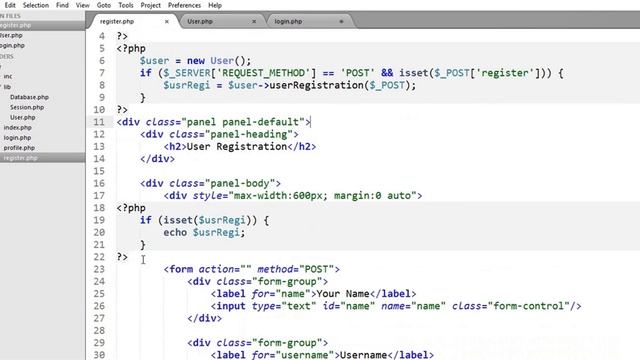Click the 'Username' label on line 30
The height and width of the screenshot is (360, 640).
(x=363, y=355)
